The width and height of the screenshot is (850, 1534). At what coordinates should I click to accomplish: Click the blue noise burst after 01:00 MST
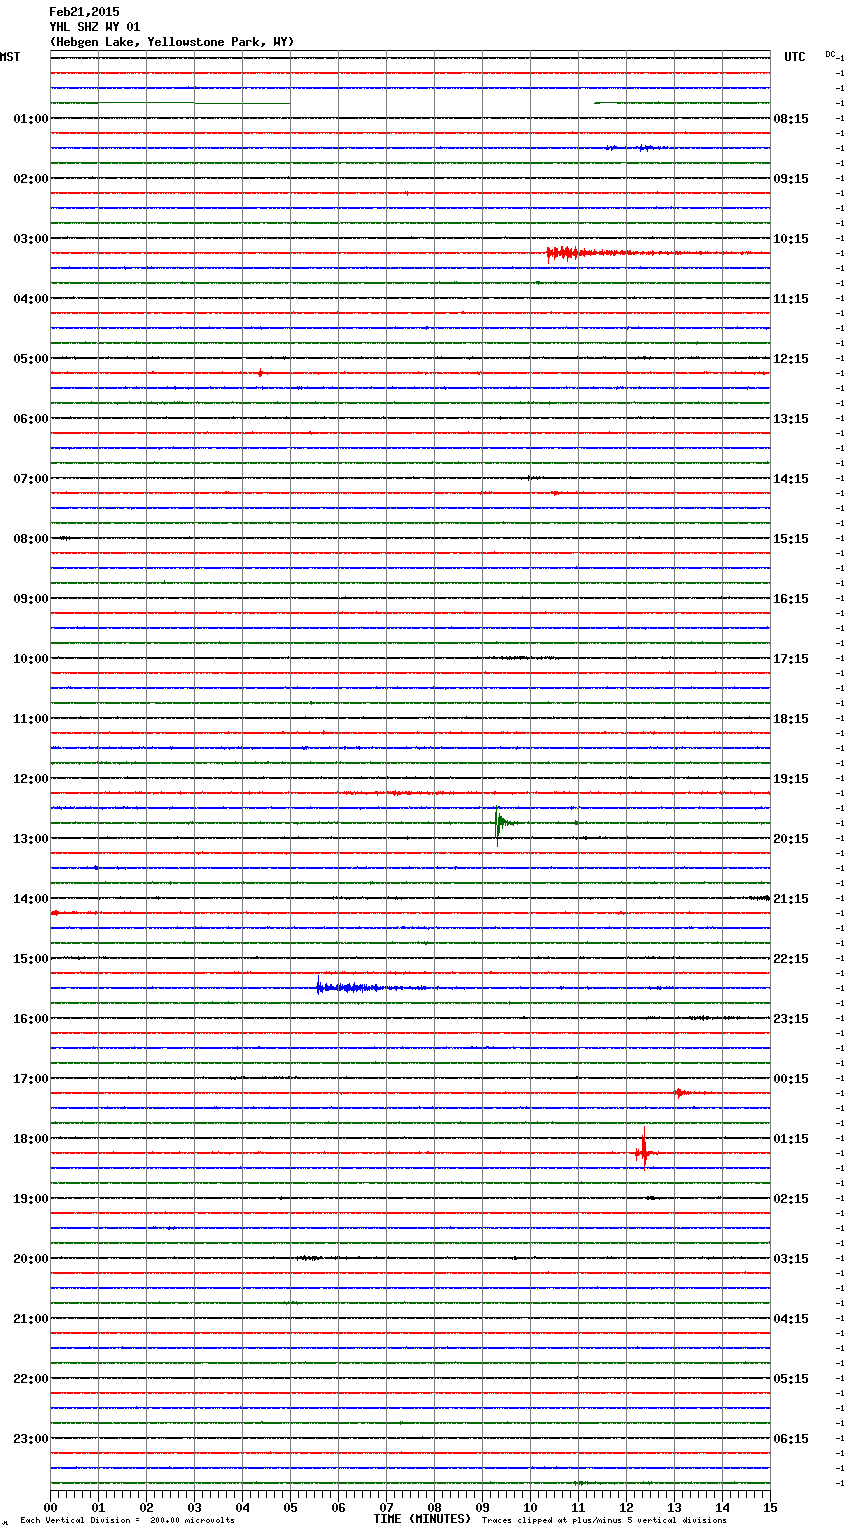coord(636,148)
